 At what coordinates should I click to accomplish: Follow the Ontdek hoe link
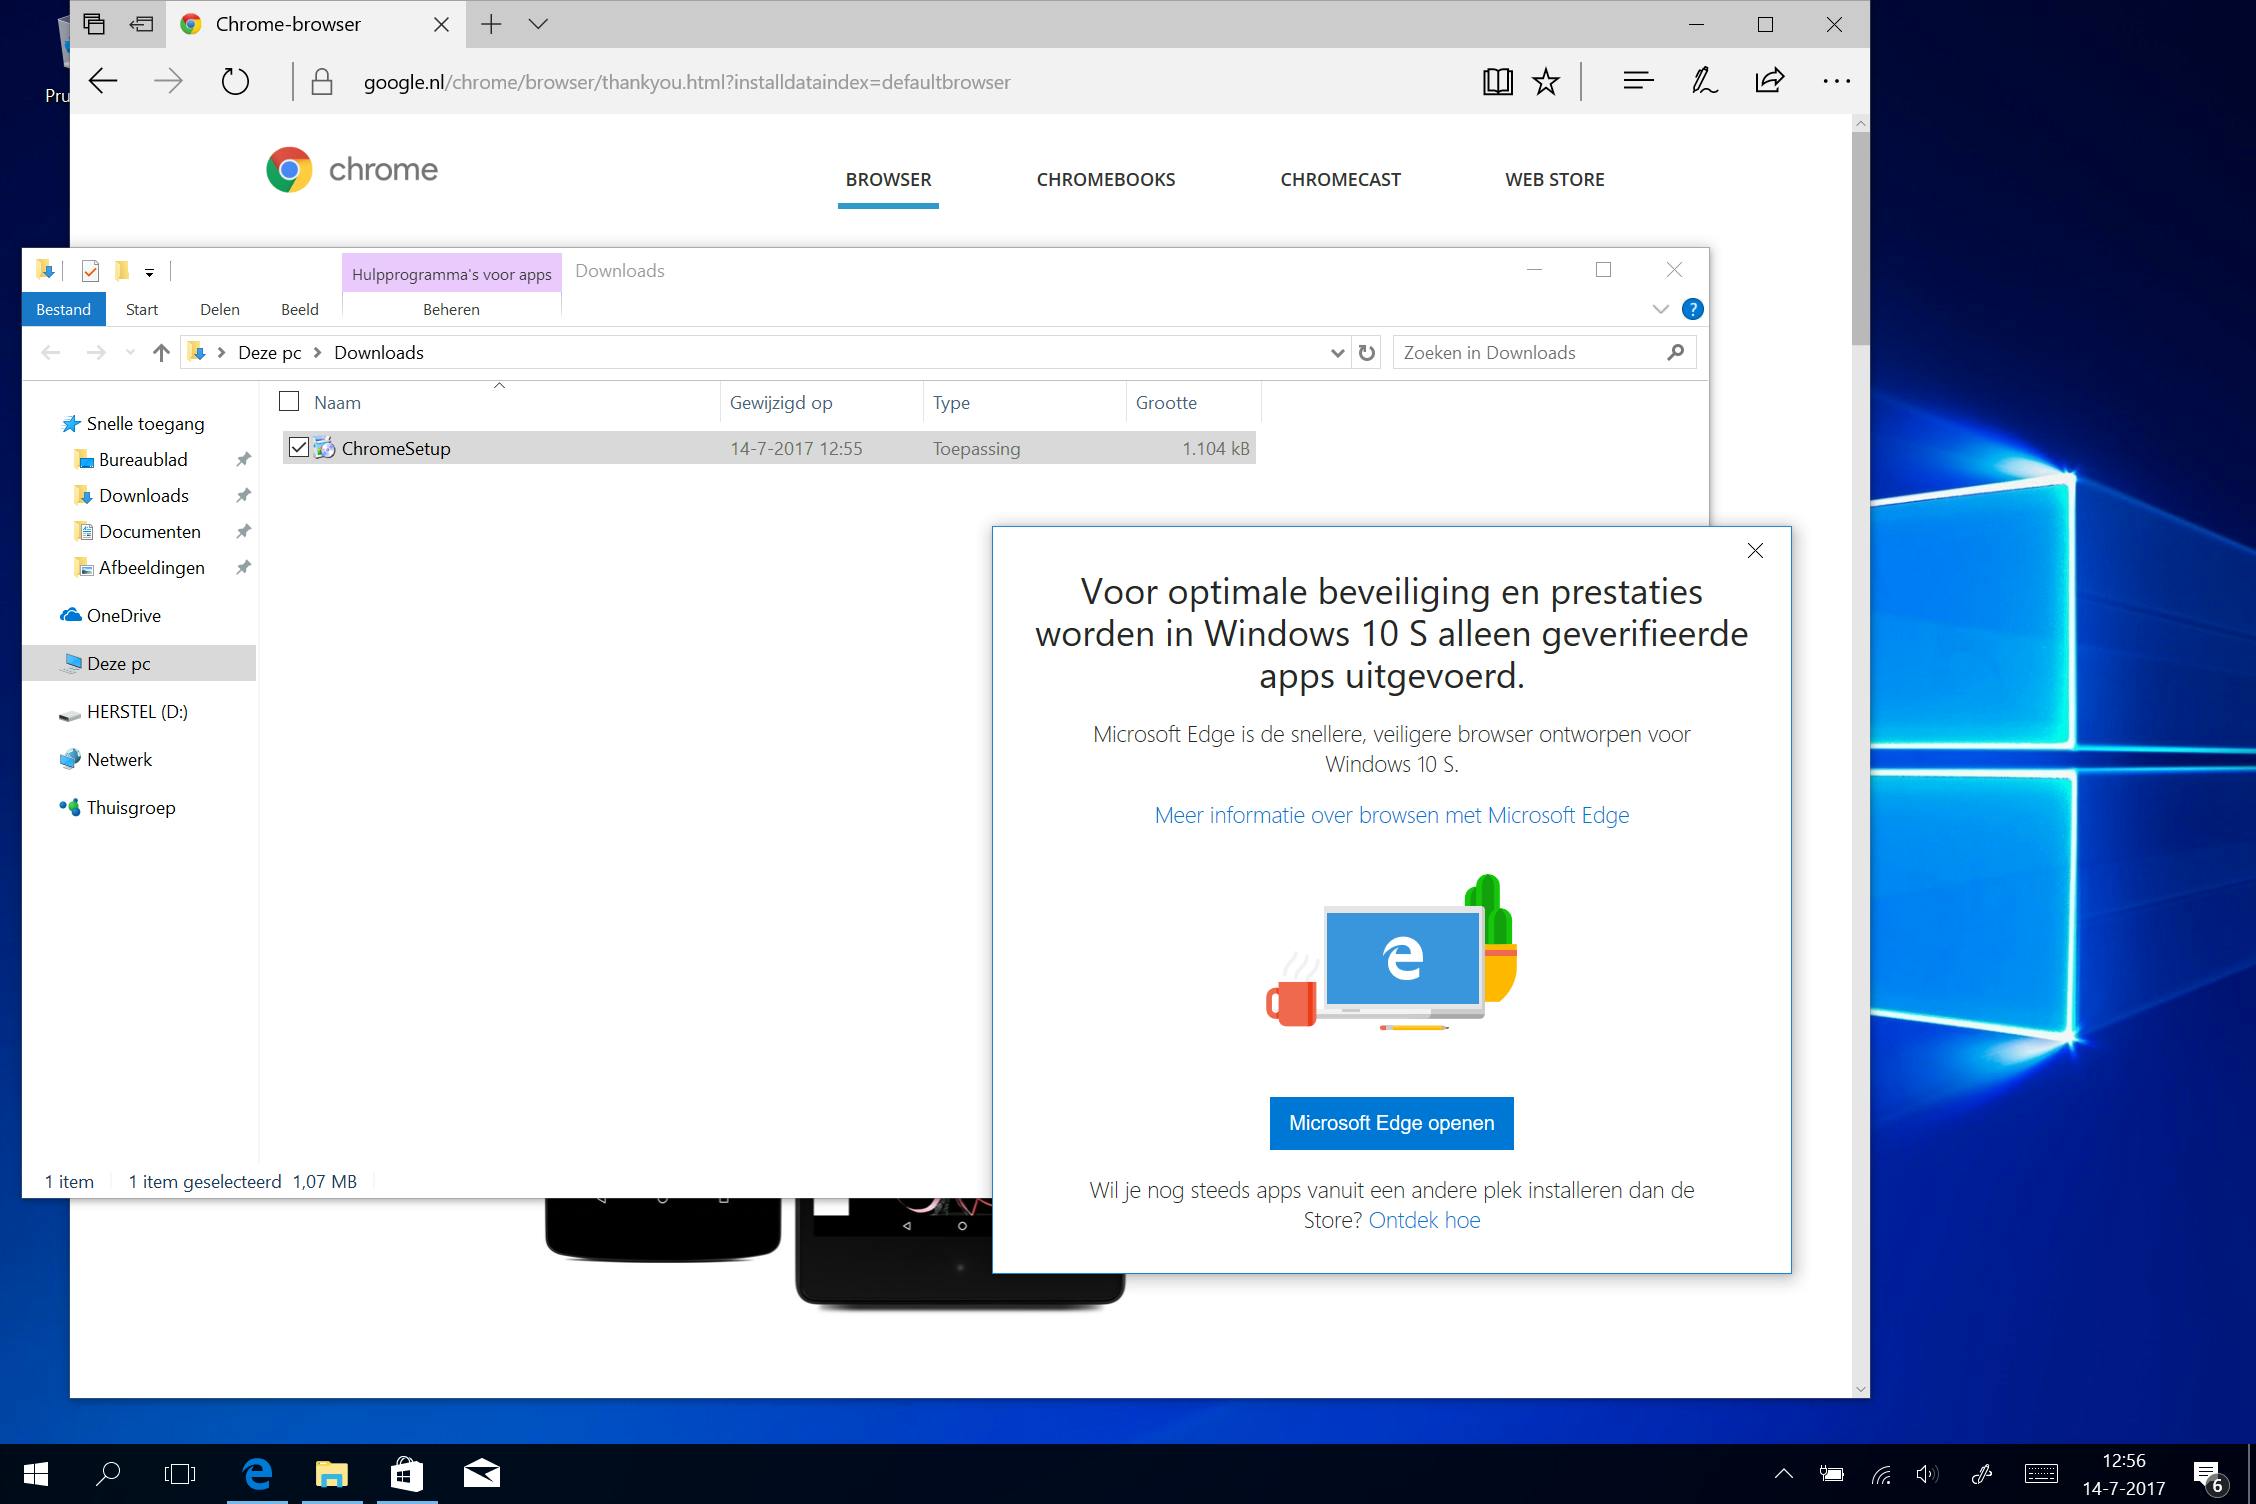click(x=1424, y=1220)
